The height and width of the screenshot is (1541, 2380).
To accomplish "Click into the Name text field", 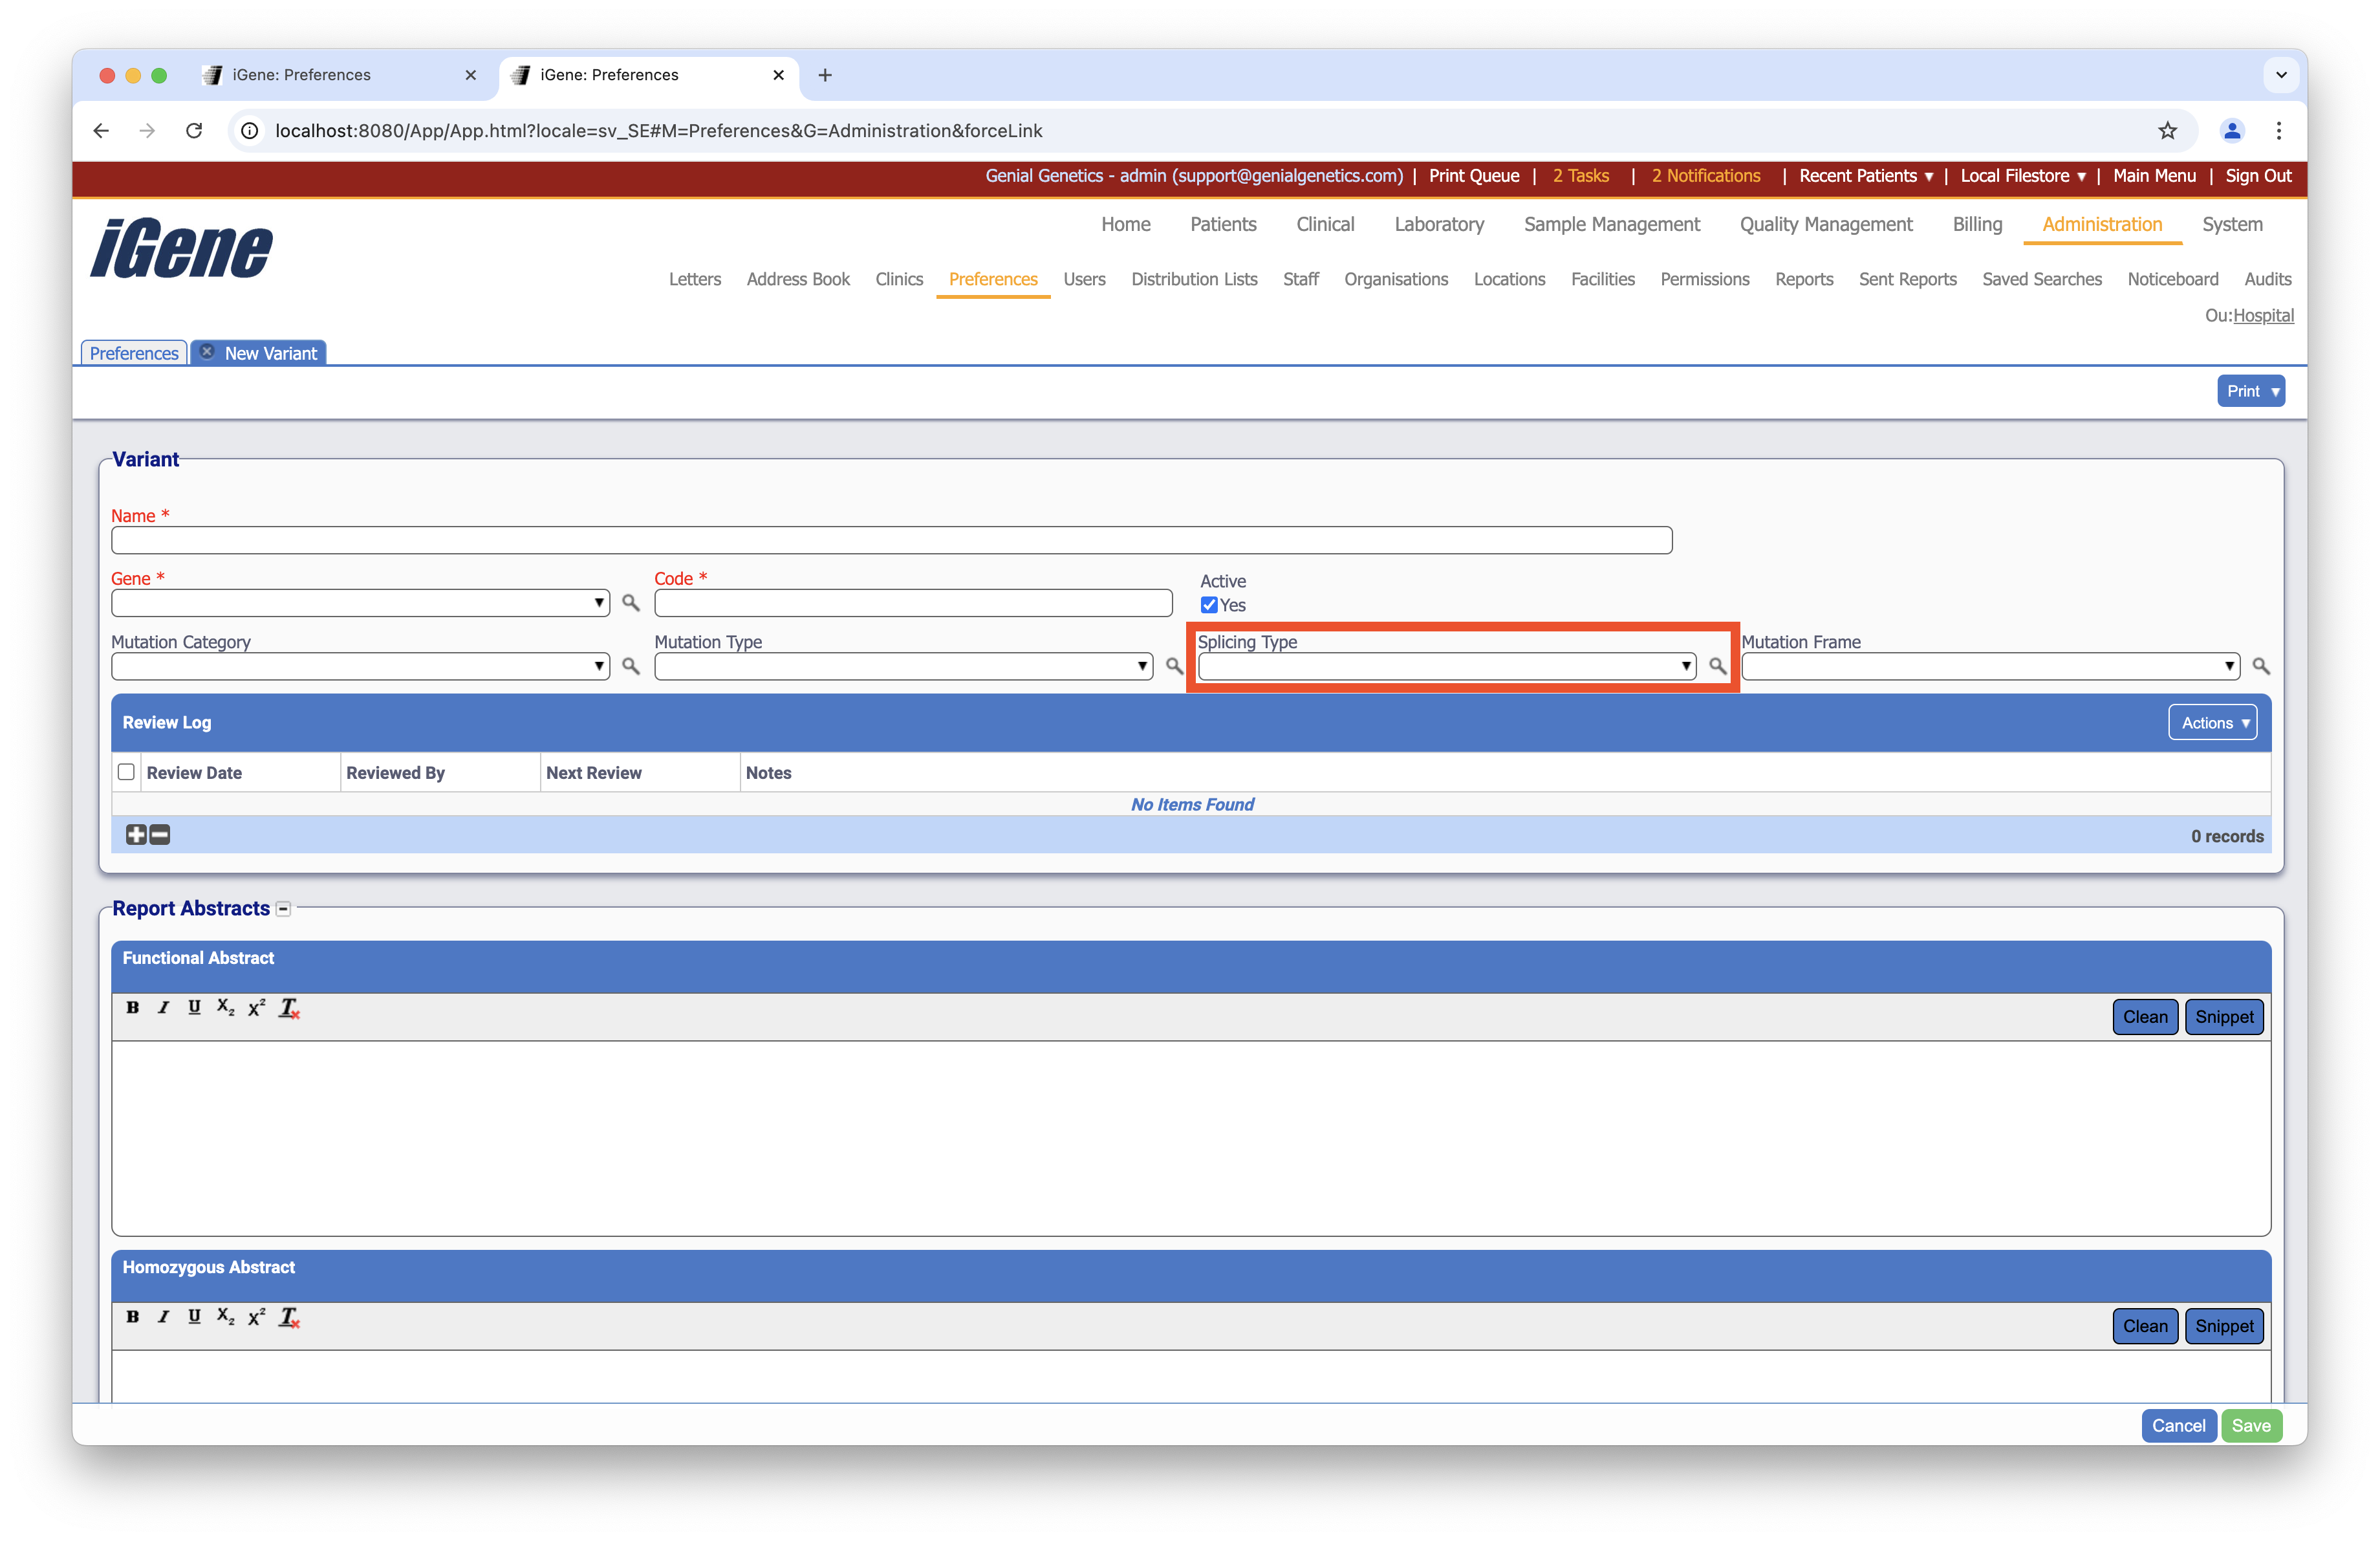I will 891,541.
